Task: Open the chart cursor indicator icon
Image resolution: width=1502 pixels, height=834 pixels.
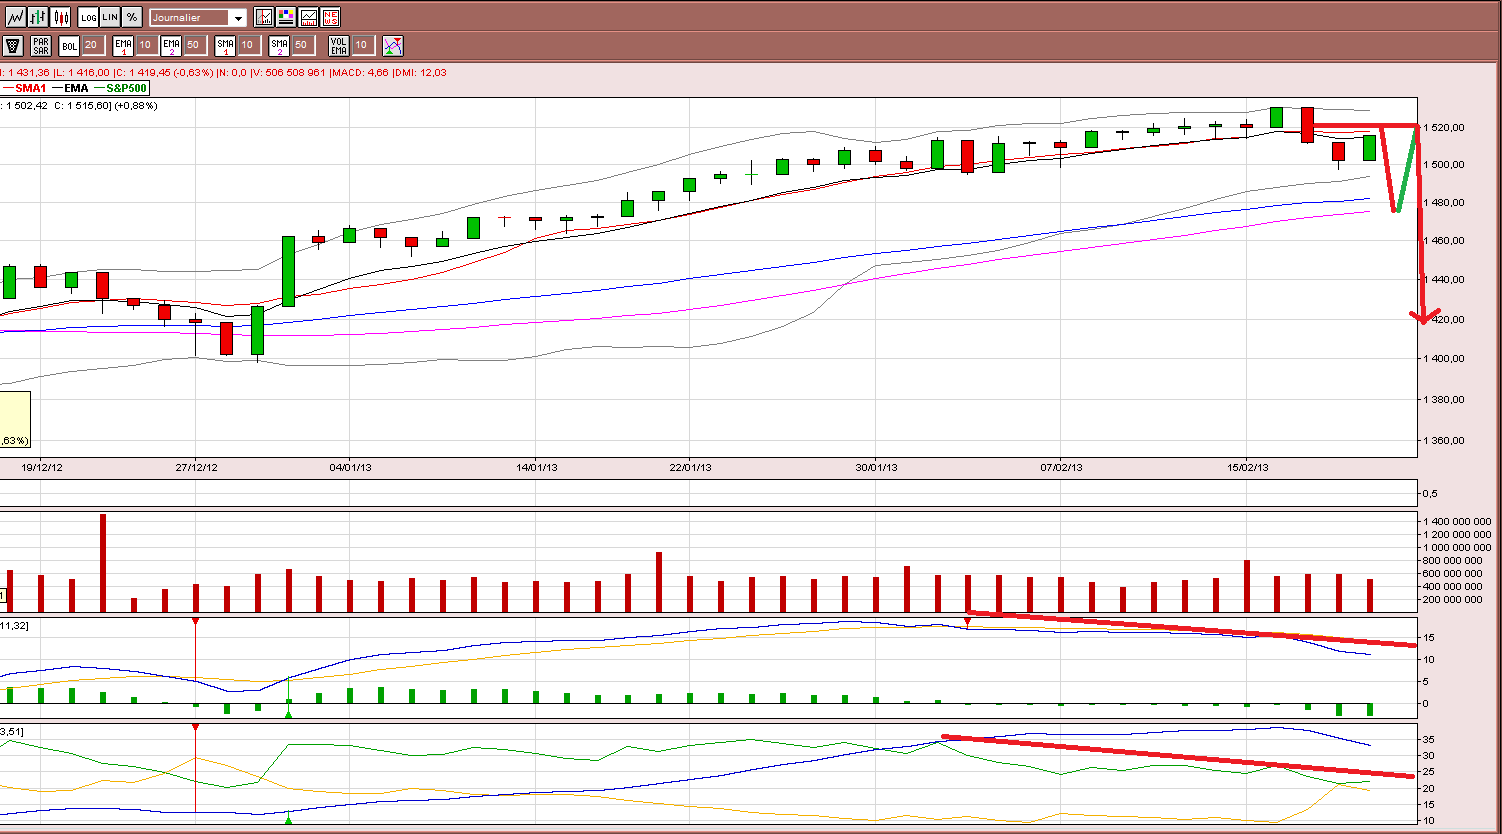Action: tap(264, 17)
